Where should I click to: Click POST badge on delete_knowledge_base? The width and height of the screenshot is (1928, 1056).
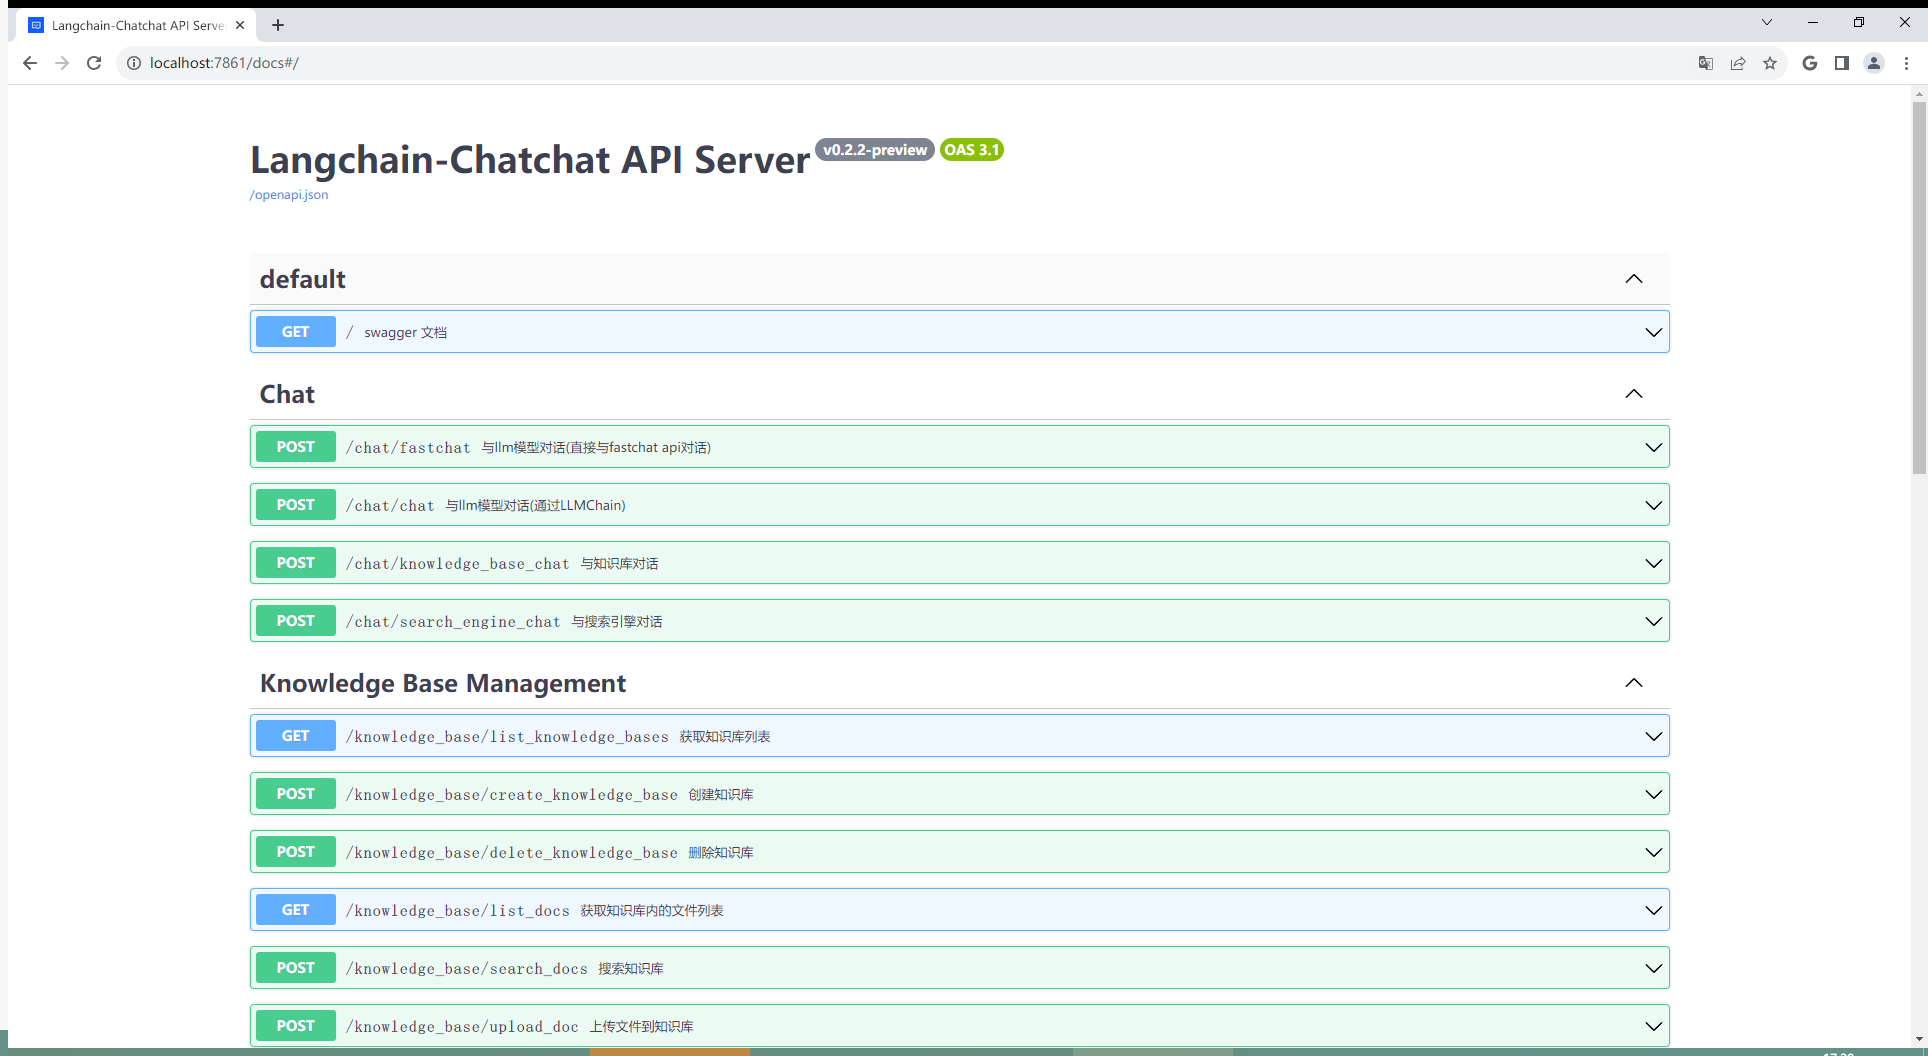tap(296, 852)
